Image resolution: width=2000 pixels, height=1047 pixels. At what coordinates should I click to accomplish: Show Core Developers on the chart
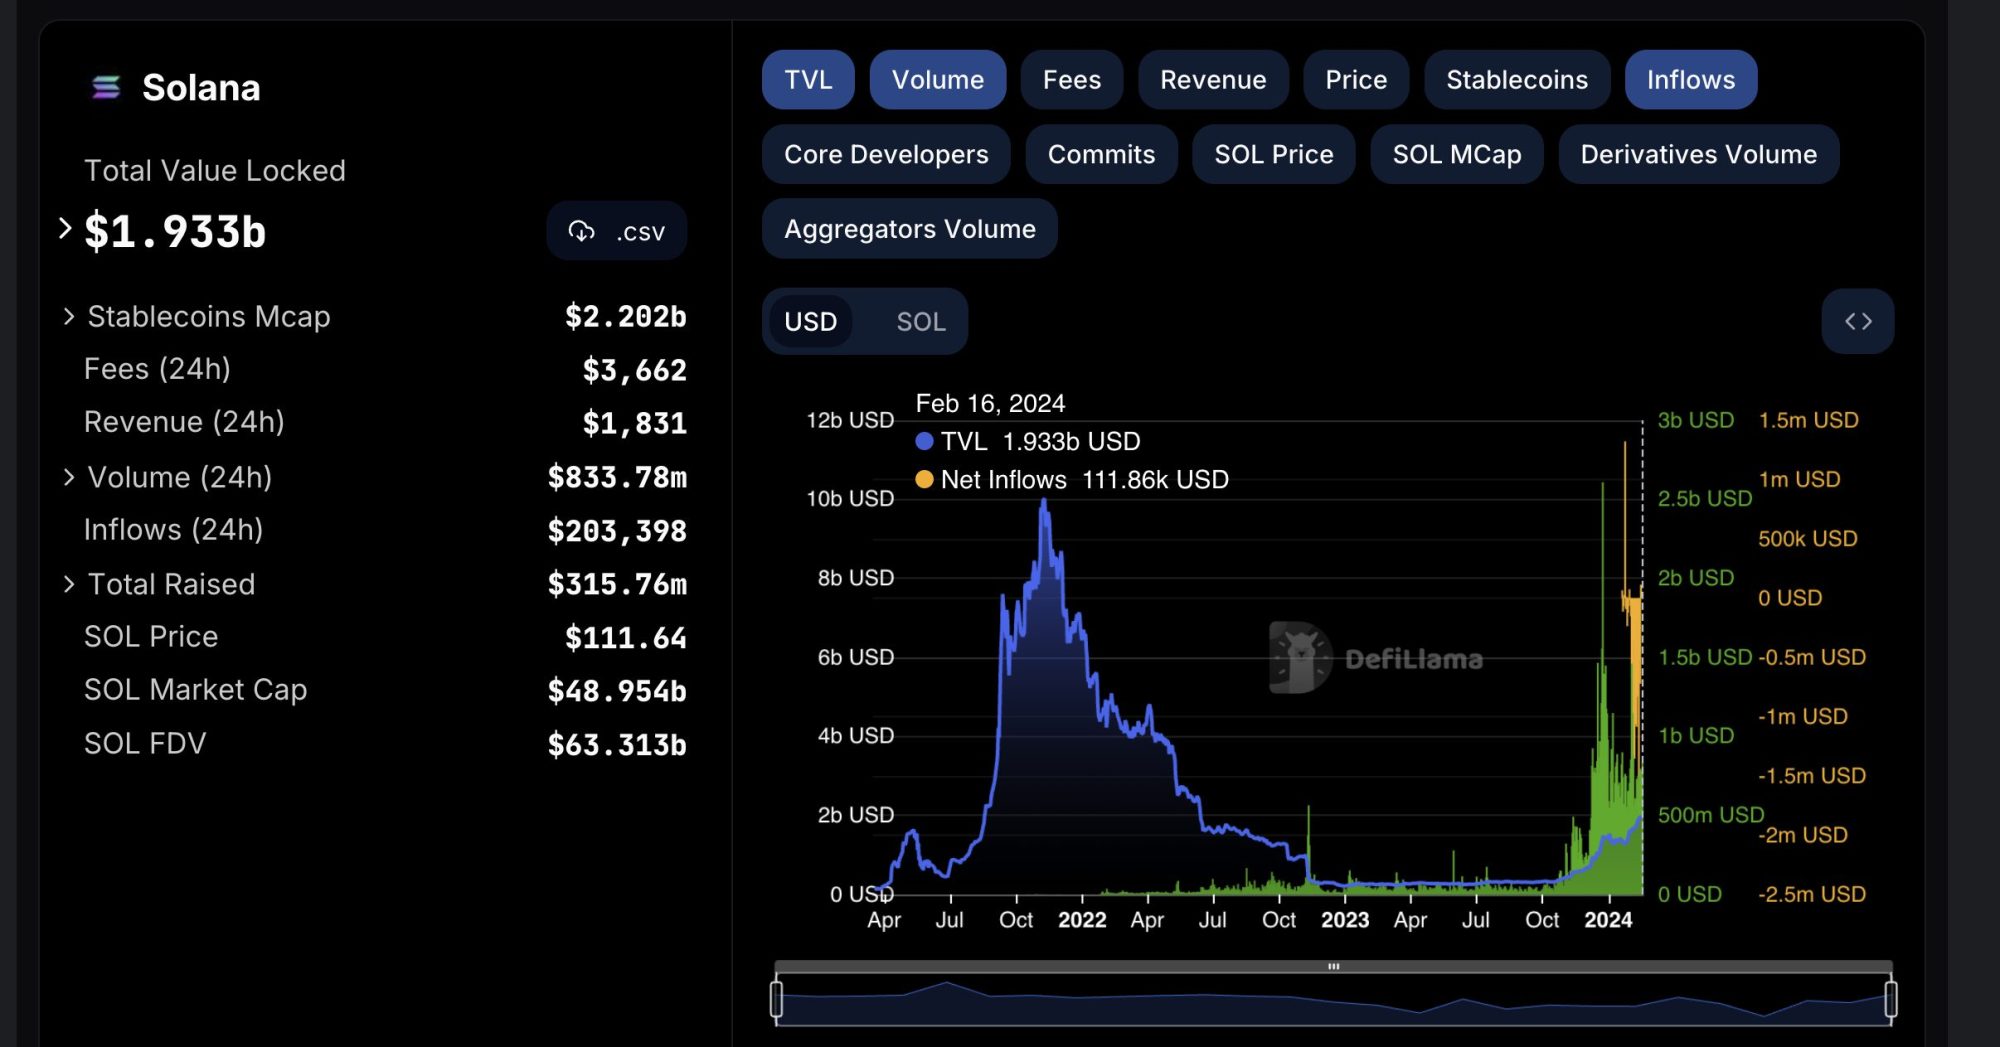click(x=886, y=155)
